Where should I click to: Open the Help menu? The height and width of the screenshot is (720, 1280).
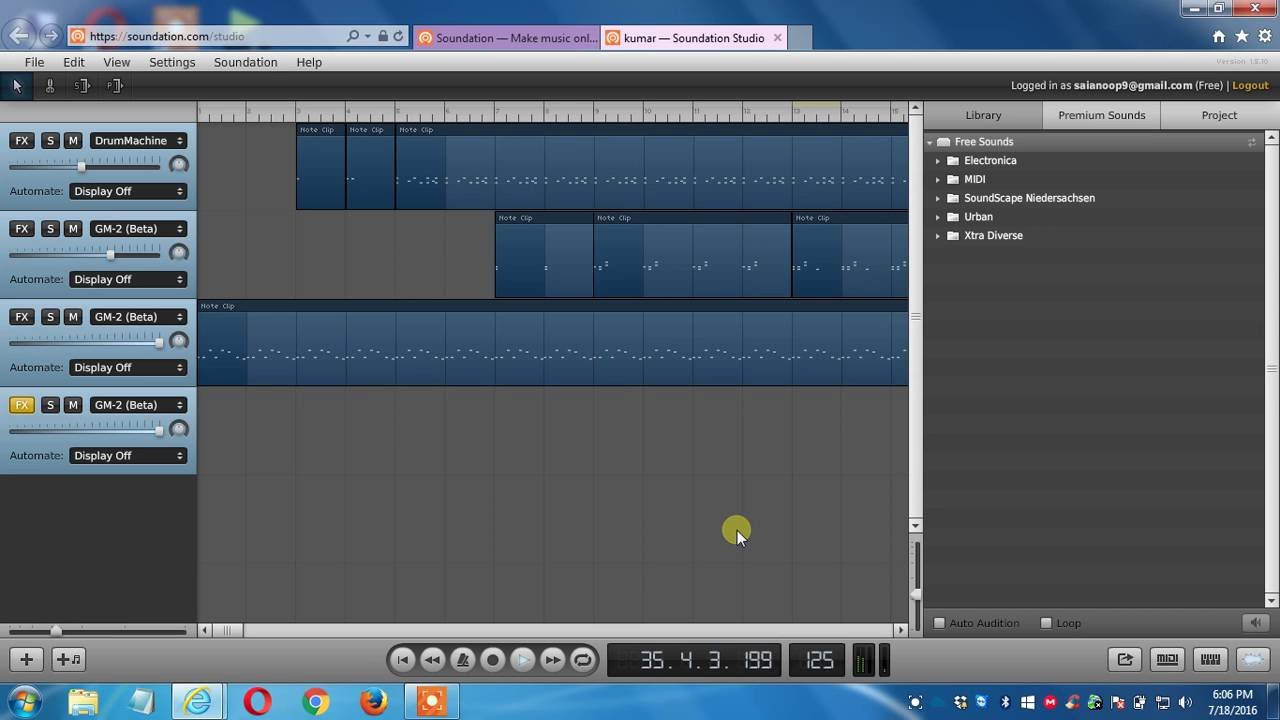pyautogui.click(x=309, y=62)
